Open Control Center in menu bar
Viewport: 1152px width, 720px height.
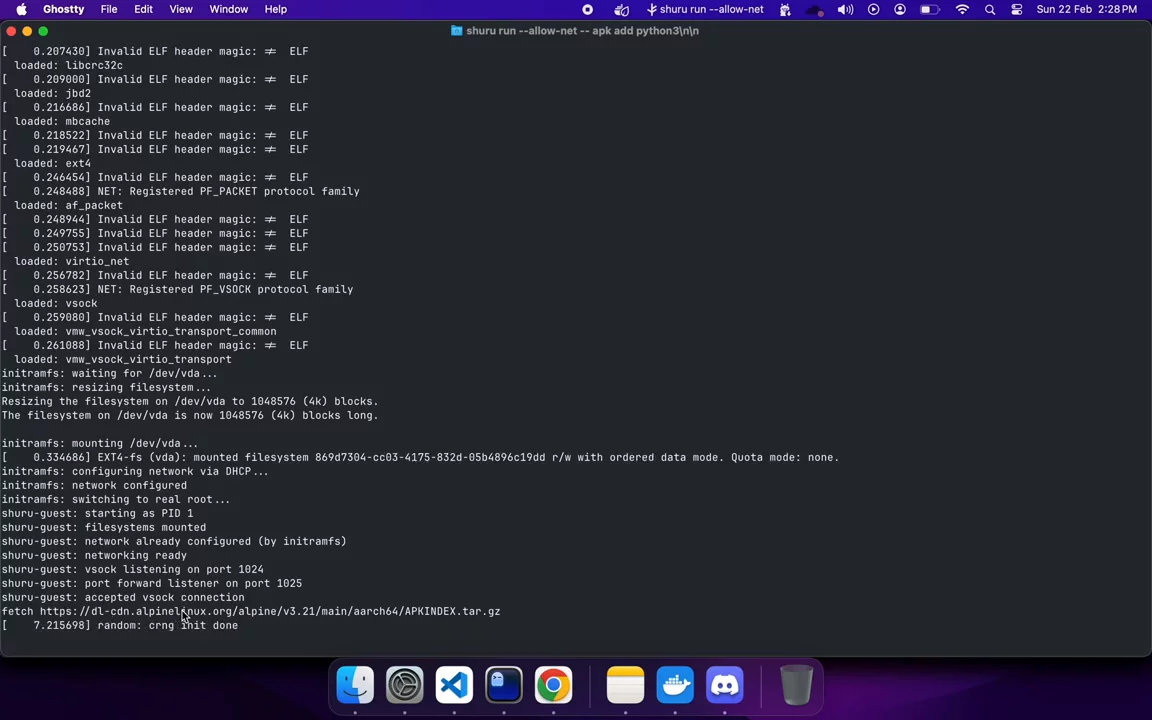[x=1017, y=9]
